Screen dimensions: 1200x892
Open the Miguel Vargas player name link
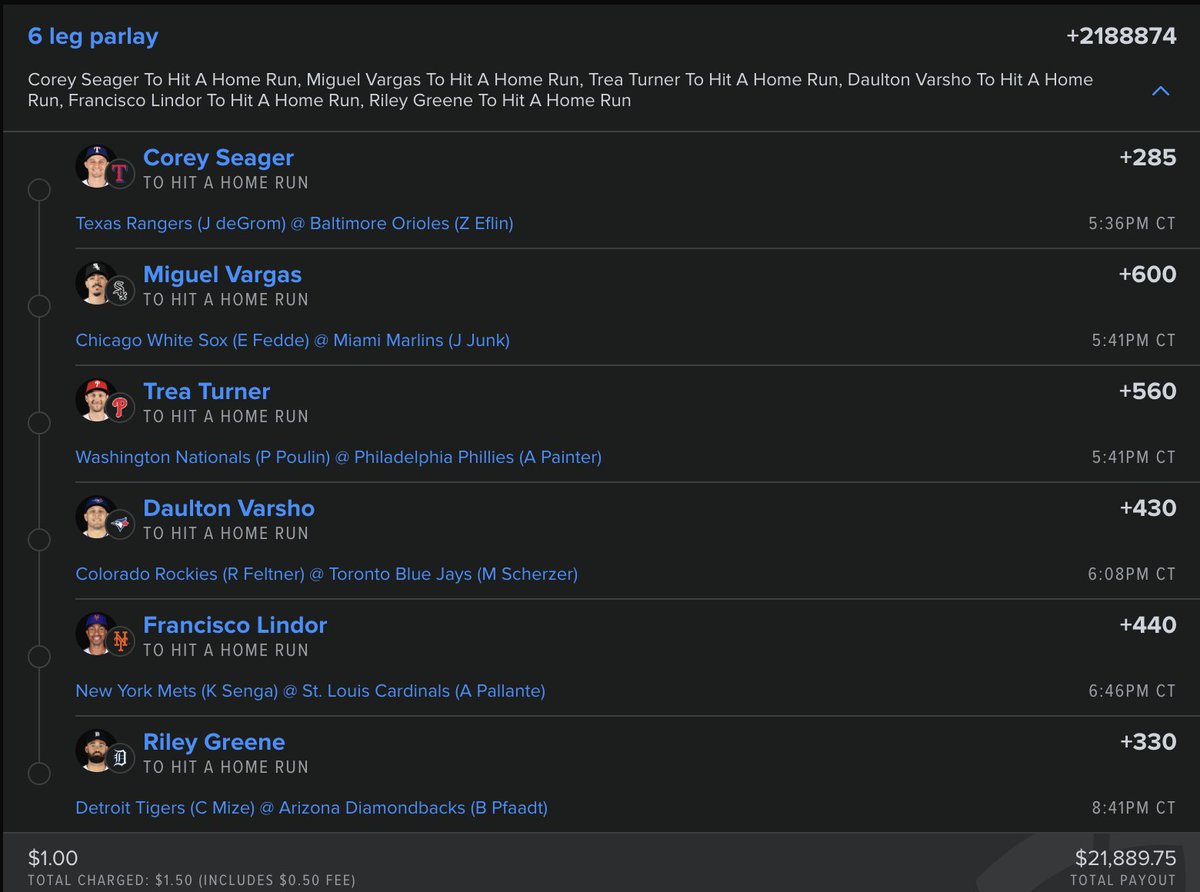click(x=222, y=275)
